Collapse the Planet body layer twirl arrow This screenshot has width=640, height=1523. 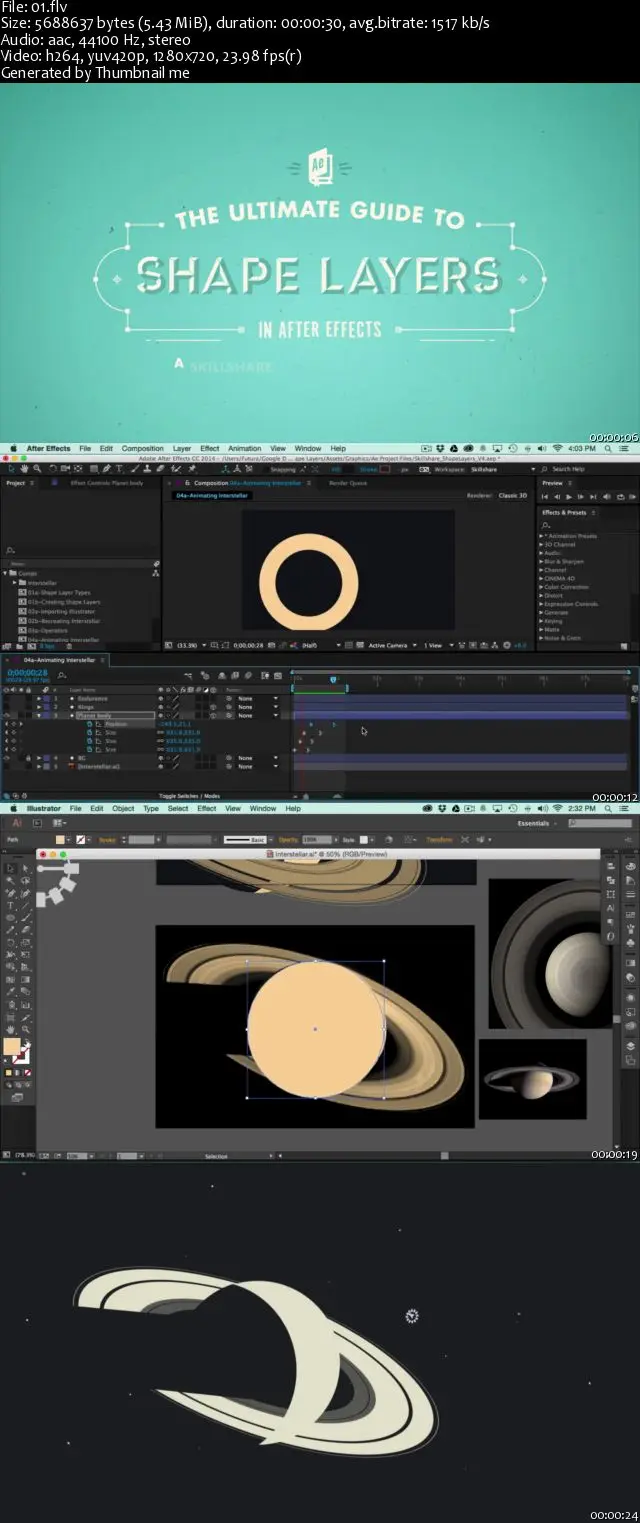[38, 715]
